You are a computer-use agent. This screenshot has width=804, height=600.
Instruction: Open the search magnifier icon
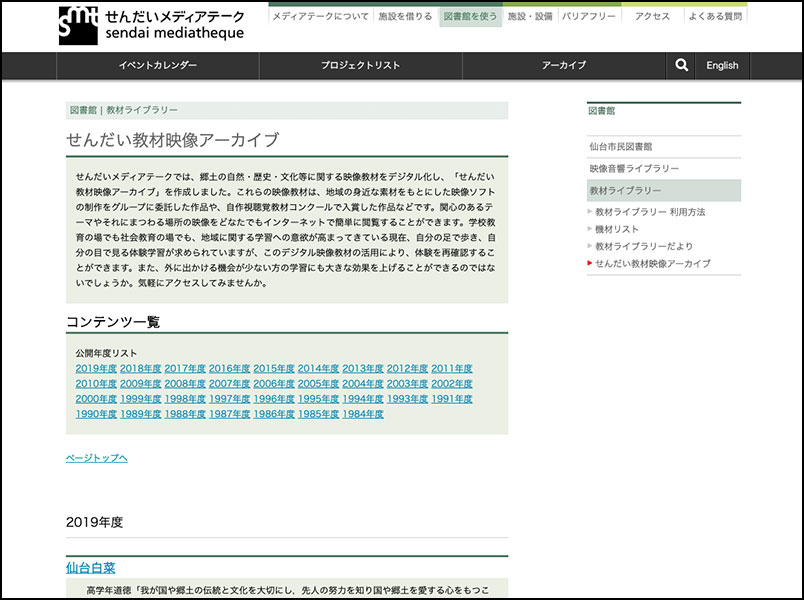pos(682,65)
